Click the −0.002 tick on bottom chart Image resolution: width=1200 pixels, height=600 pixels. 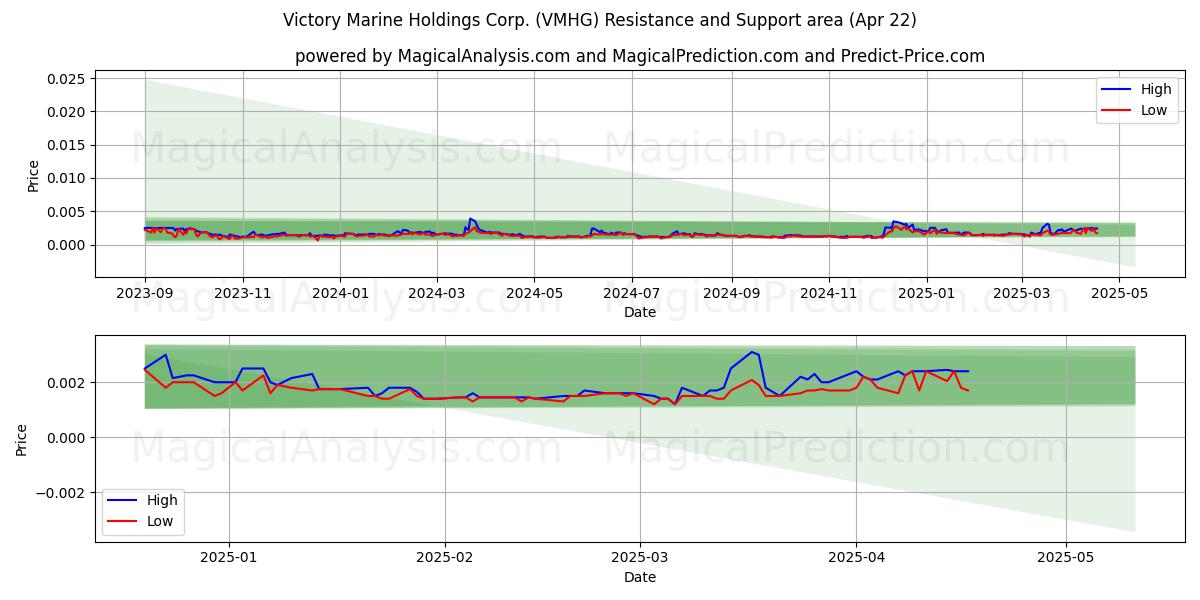pyautogui.click(x=62, y=493)
